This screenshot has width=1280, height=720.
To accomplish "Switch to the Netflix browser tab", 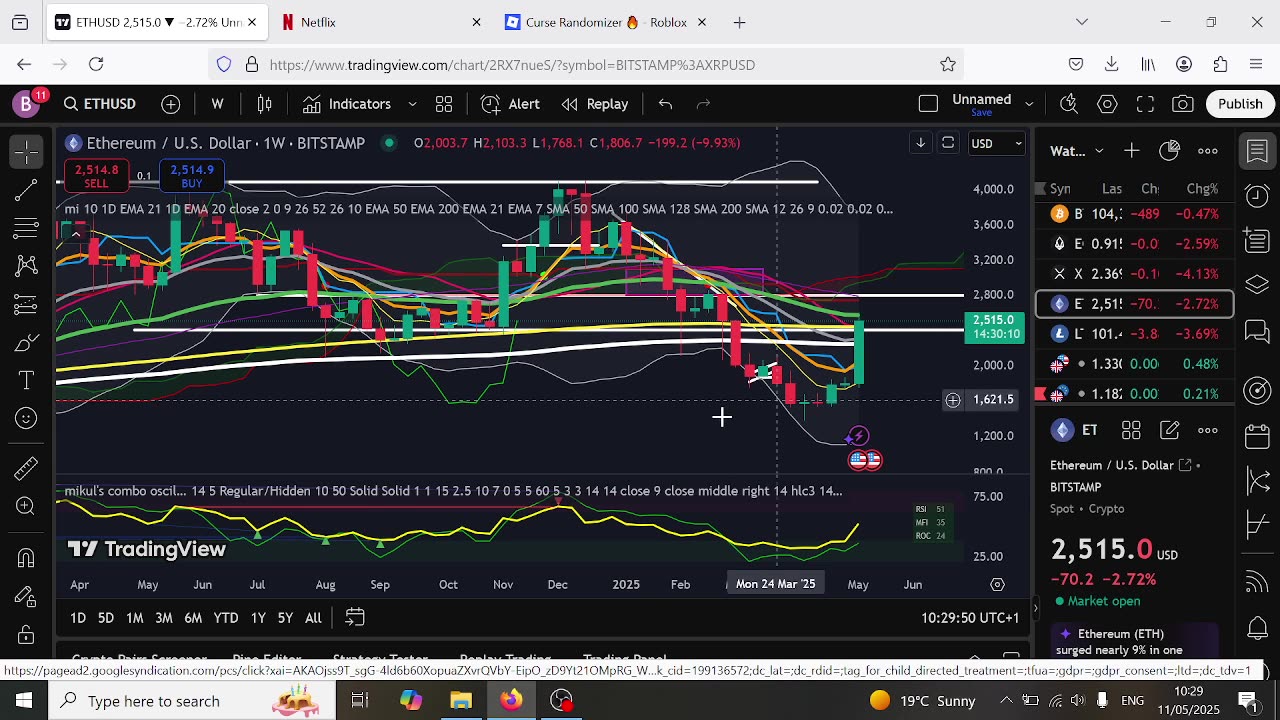I will click(380, 22).
